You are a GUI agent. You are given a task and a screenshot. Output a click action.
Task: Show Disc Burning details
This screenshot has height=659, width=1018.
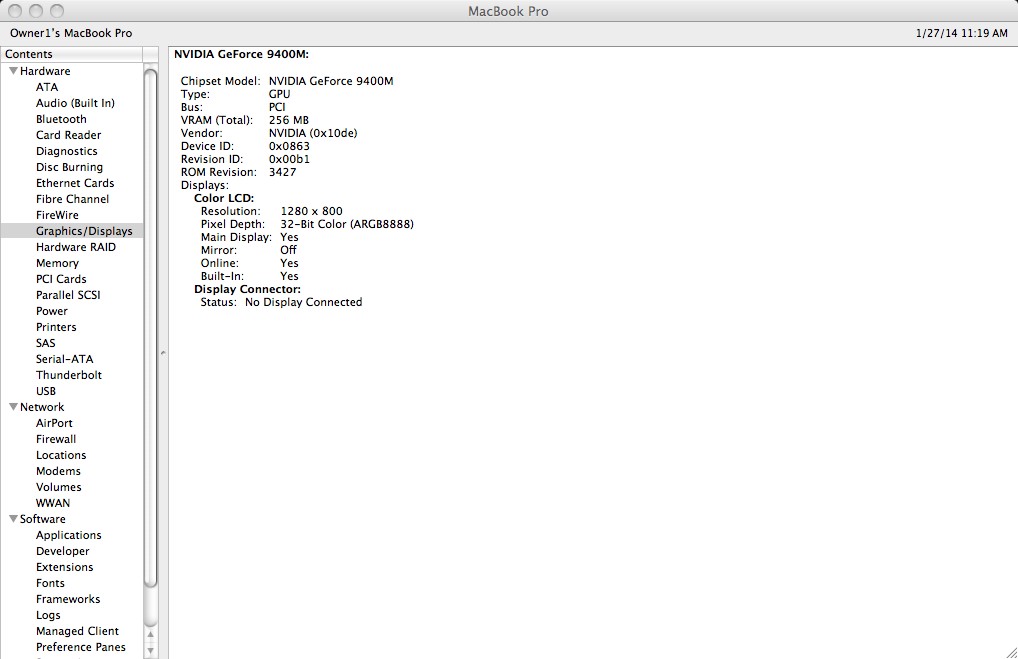[x=69, y=167]
